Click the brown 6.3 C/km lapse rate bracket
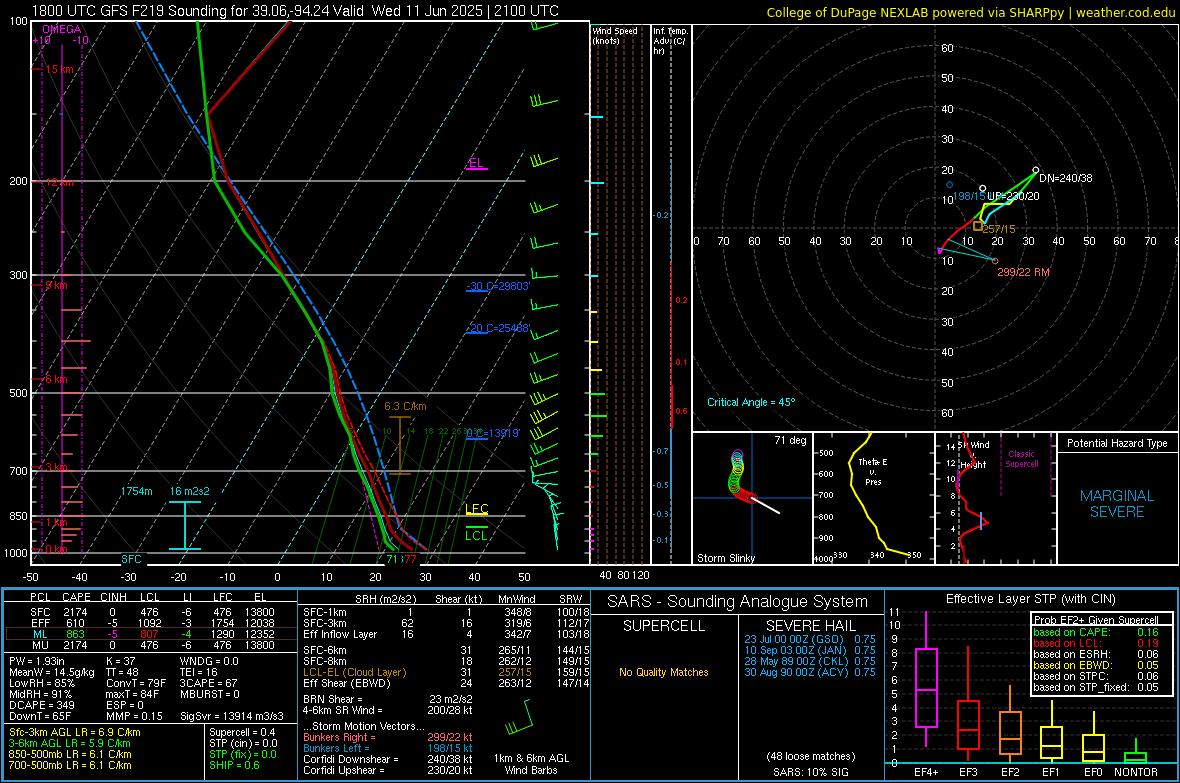The width and height of the screenshot is (1180, 783). click(400, 445)
